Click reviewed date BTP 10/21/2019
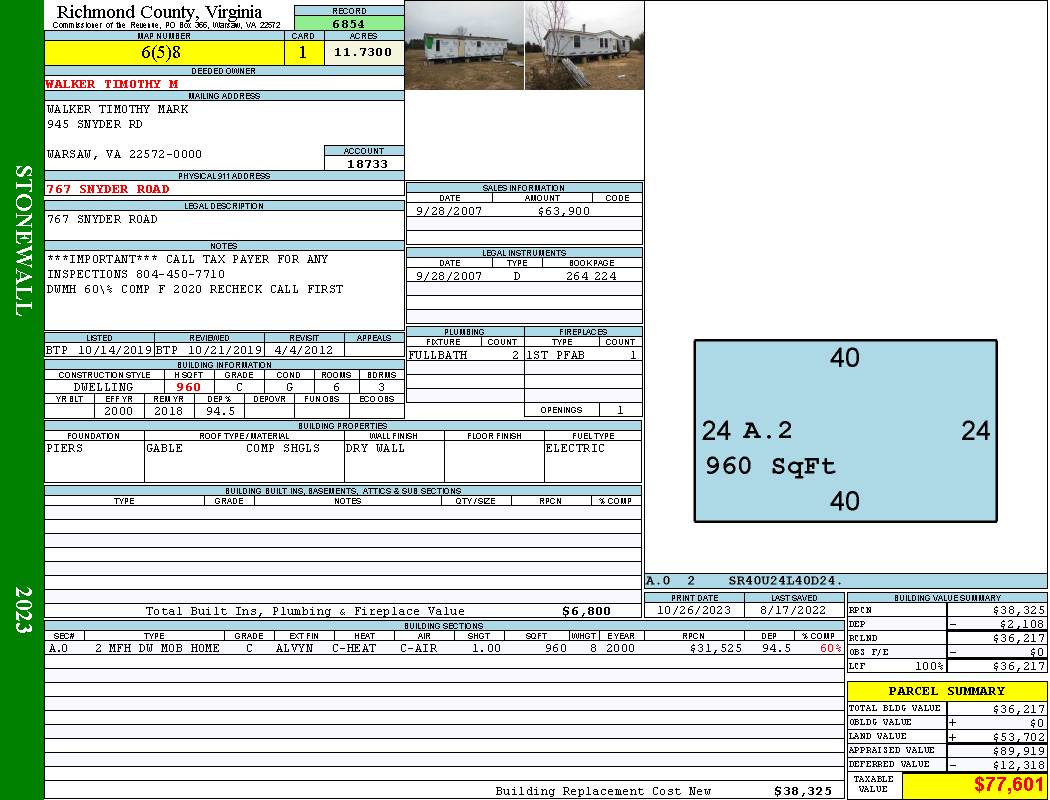 209,350
